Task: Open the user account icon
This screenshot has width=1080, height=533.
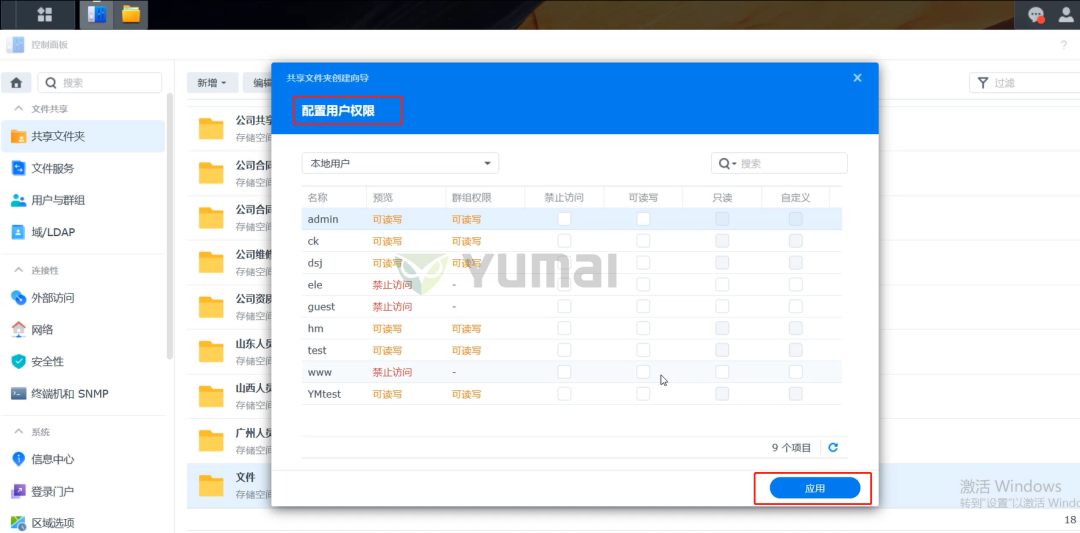Action: tap(1065, 15)
